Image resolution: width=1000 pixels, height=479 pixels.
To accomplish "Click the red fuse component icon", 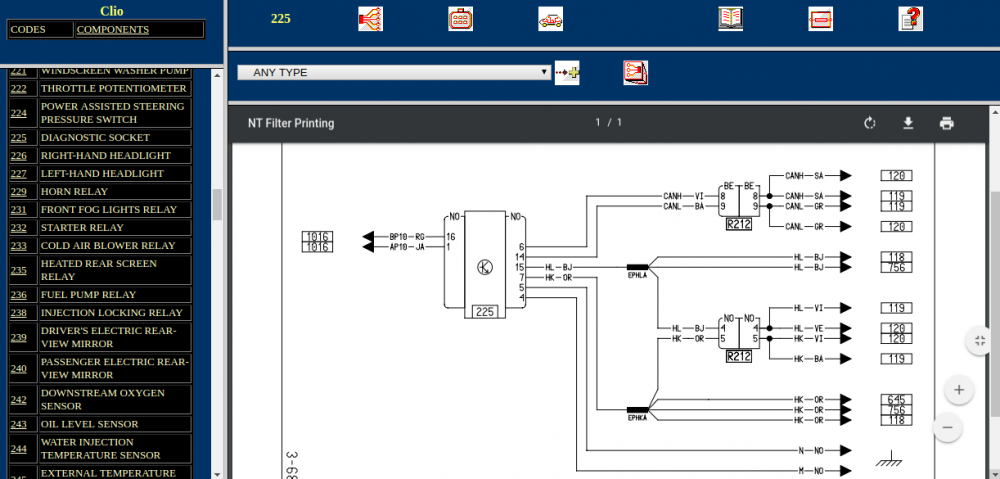I will [820, 19].
